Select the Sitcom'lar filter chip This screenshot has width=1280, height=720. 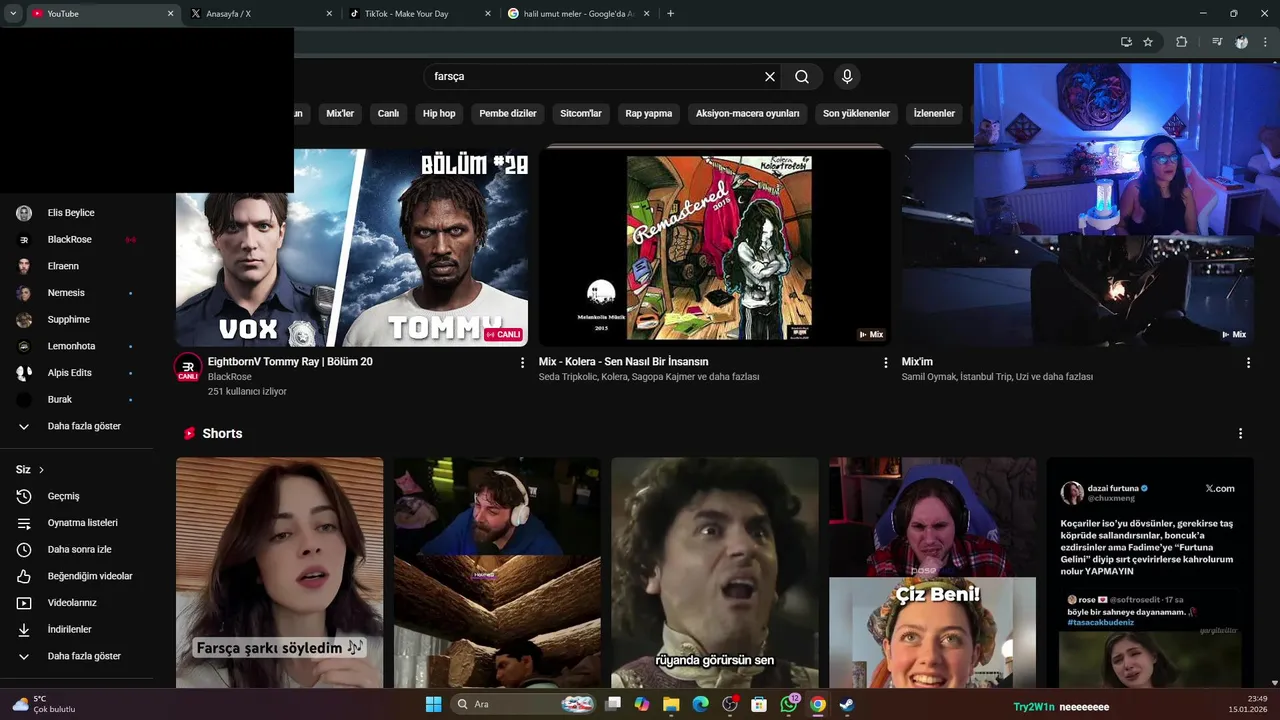coord(581,114)
